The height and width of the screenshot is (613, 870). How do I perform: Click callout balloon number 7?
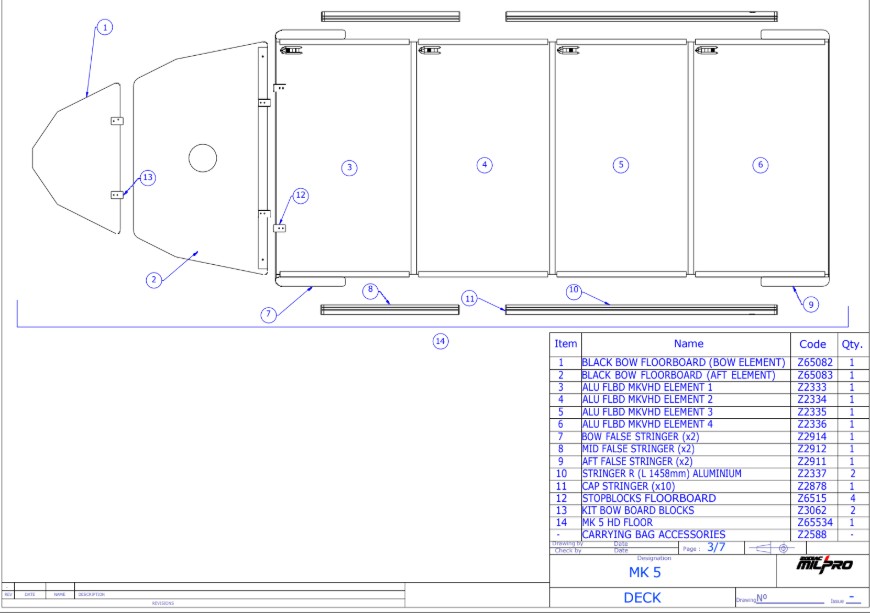pos(269,315)
